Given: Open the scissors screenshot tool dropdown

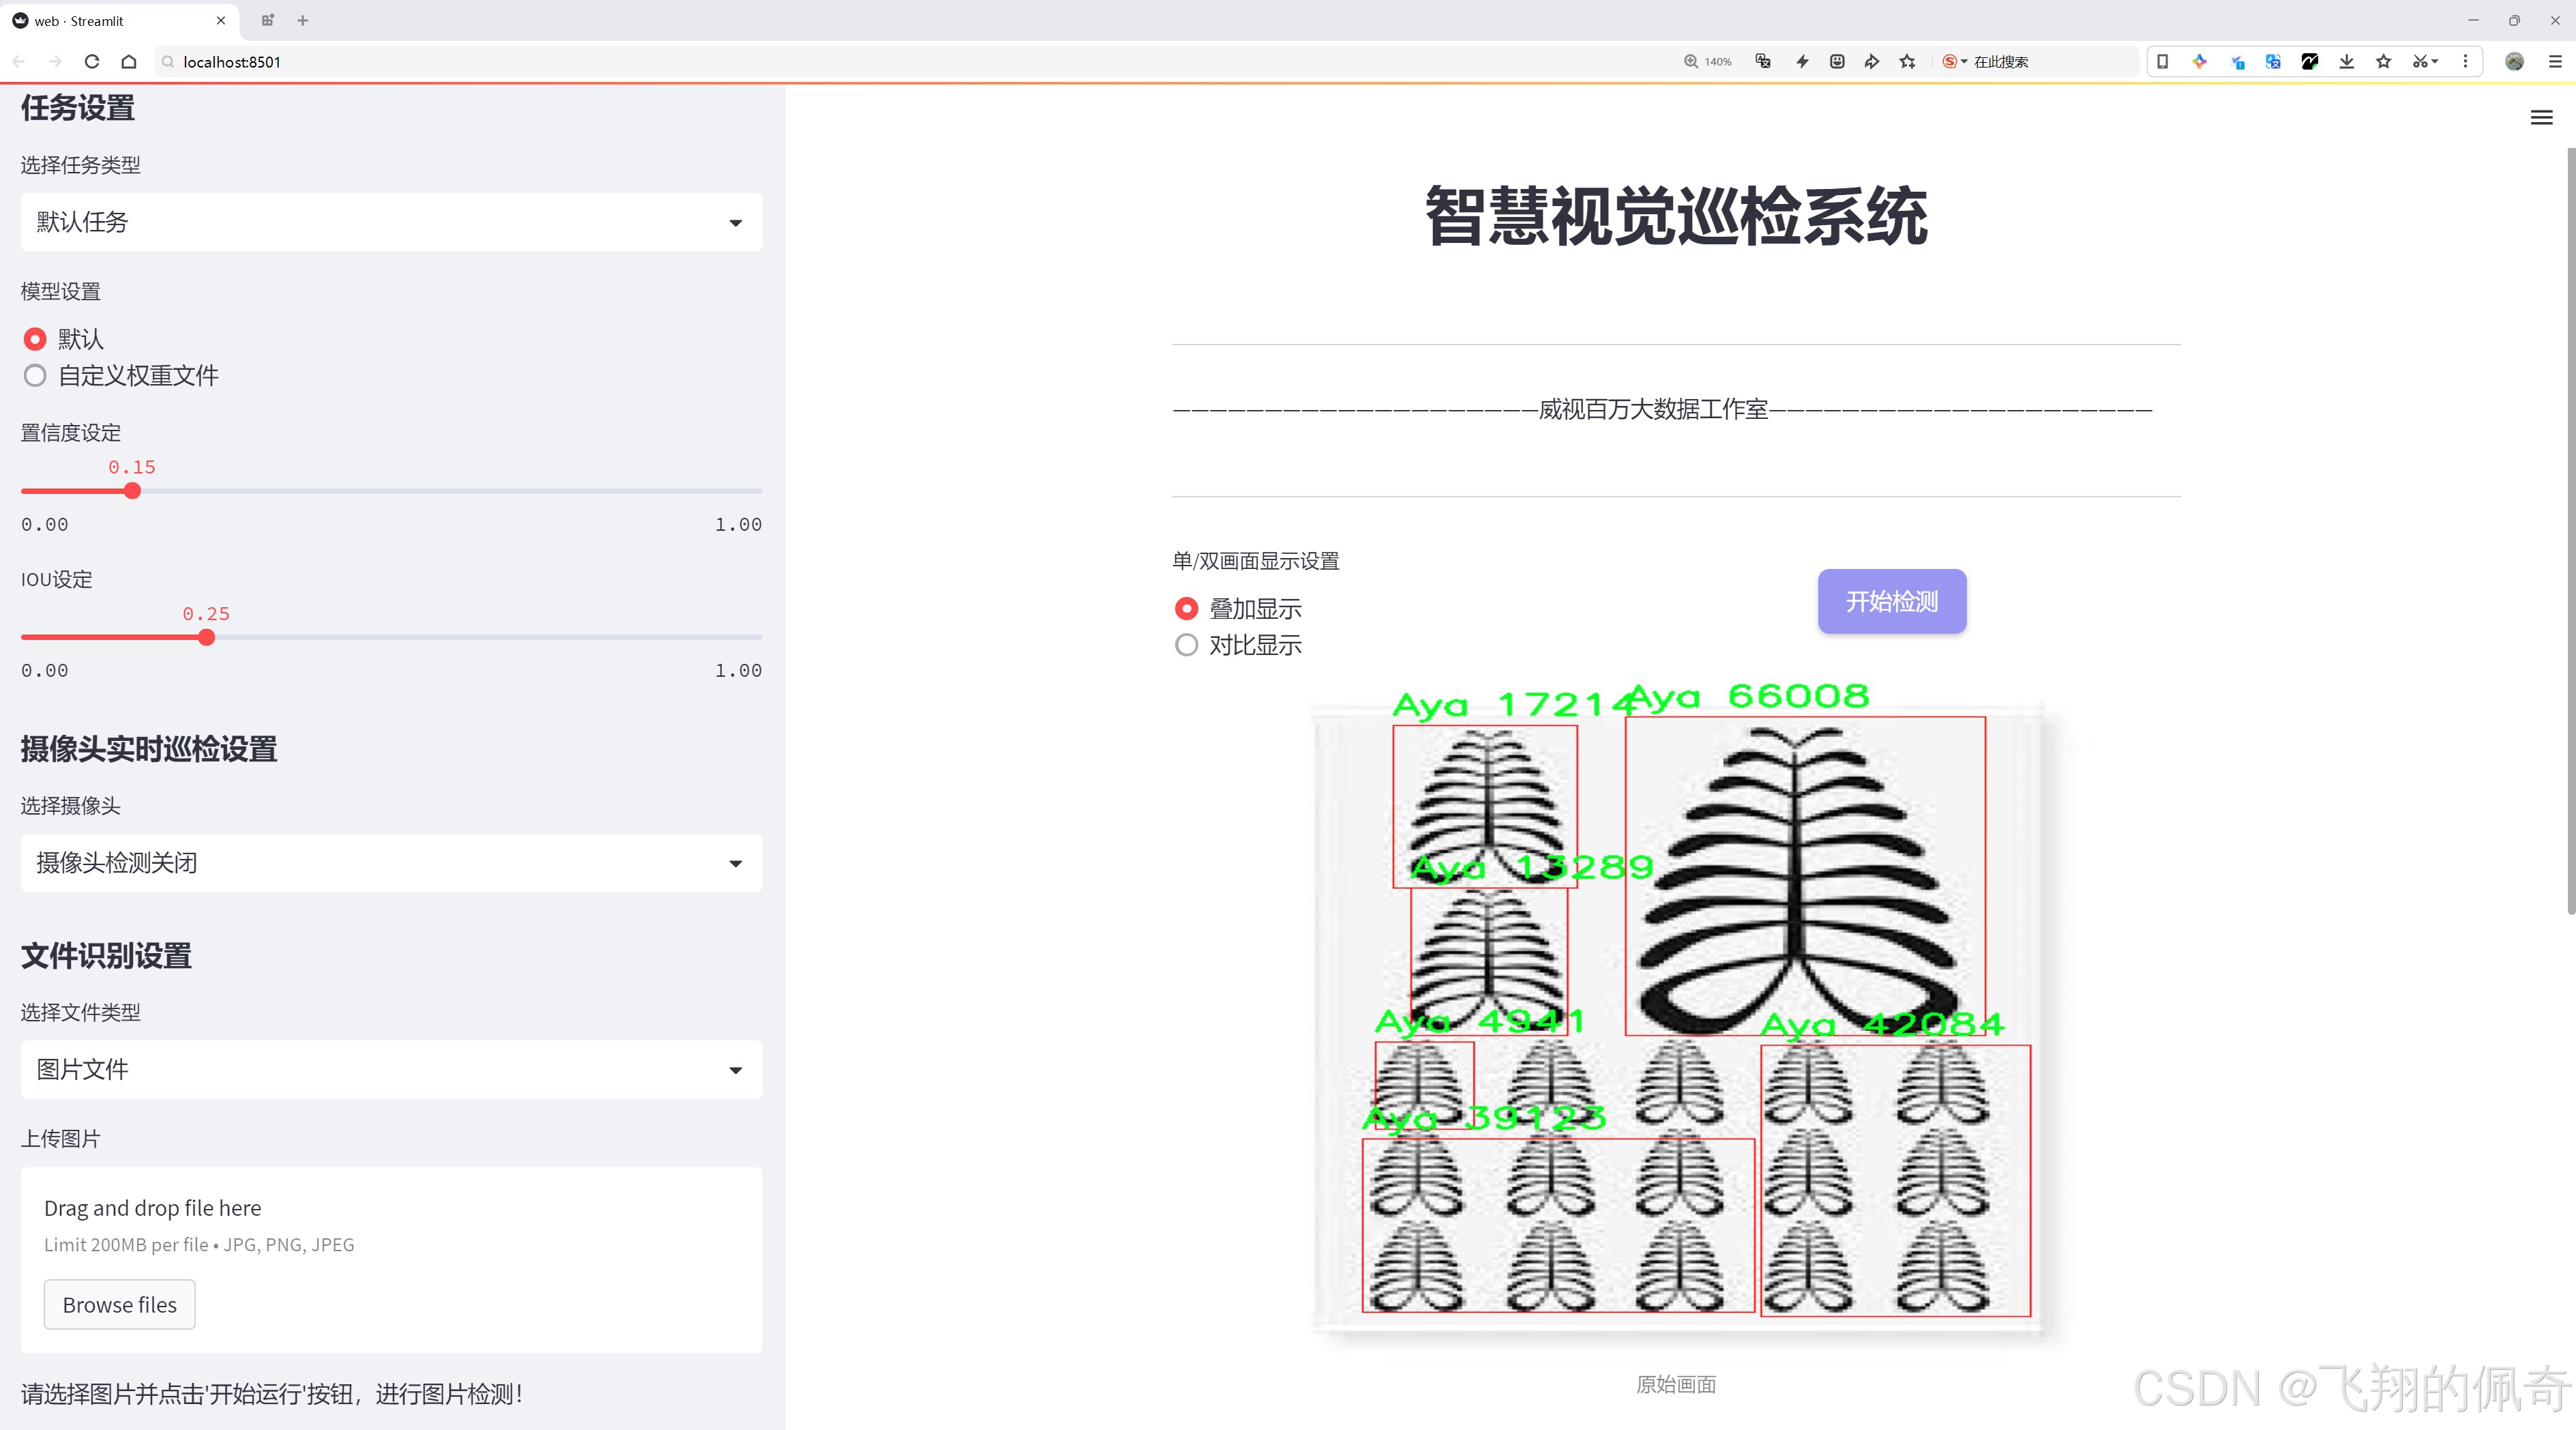Looking at the screenshot, I should tap(2425, 61).
